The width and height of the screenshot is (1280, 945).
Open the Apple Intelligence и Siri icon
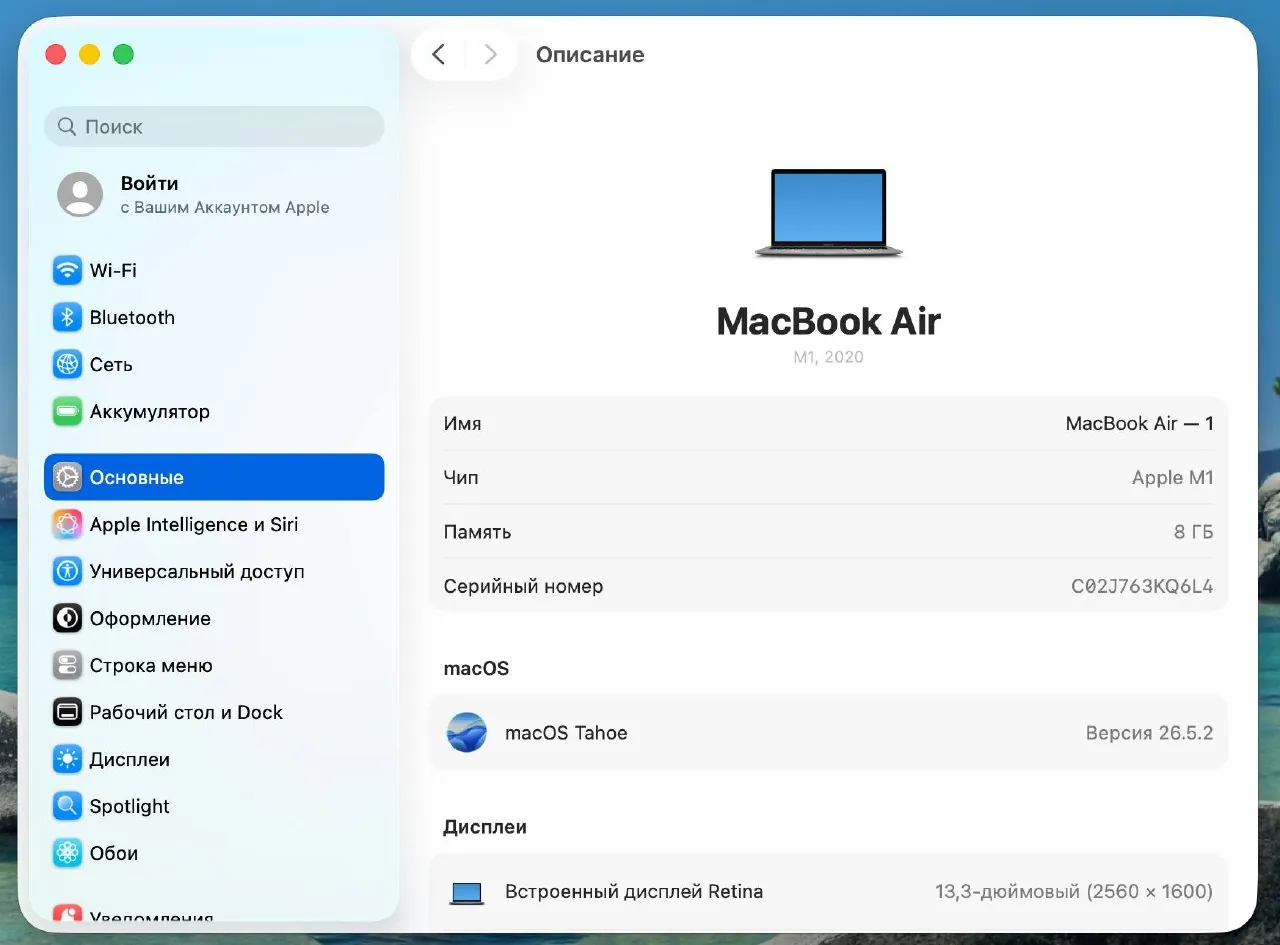click(67, 524)
